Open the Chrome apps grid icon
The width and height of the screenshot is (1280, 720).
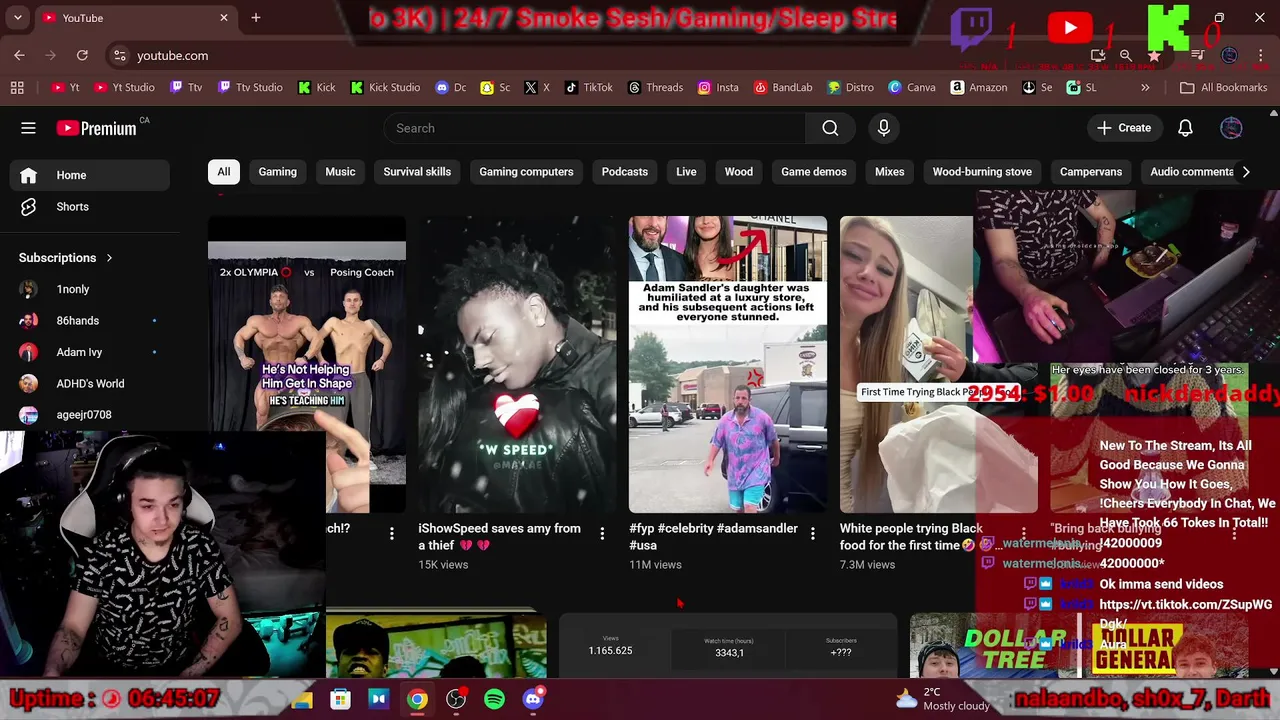[x=17, y=87]
